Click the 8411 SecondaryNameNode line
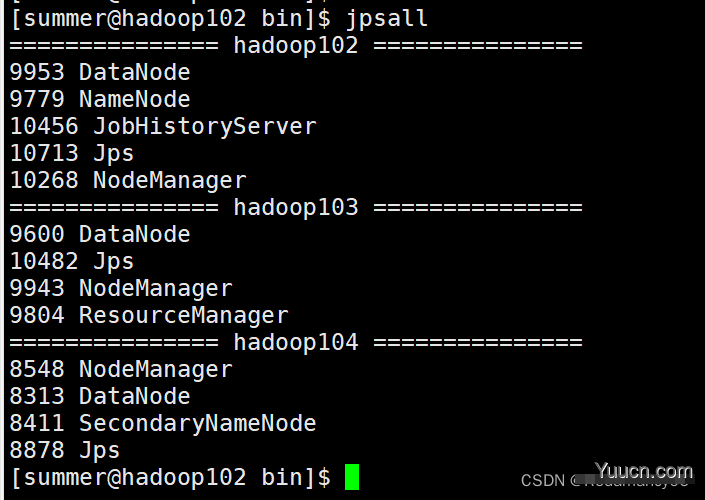This screenshot has height=500, width=705. tap(163, 423)
